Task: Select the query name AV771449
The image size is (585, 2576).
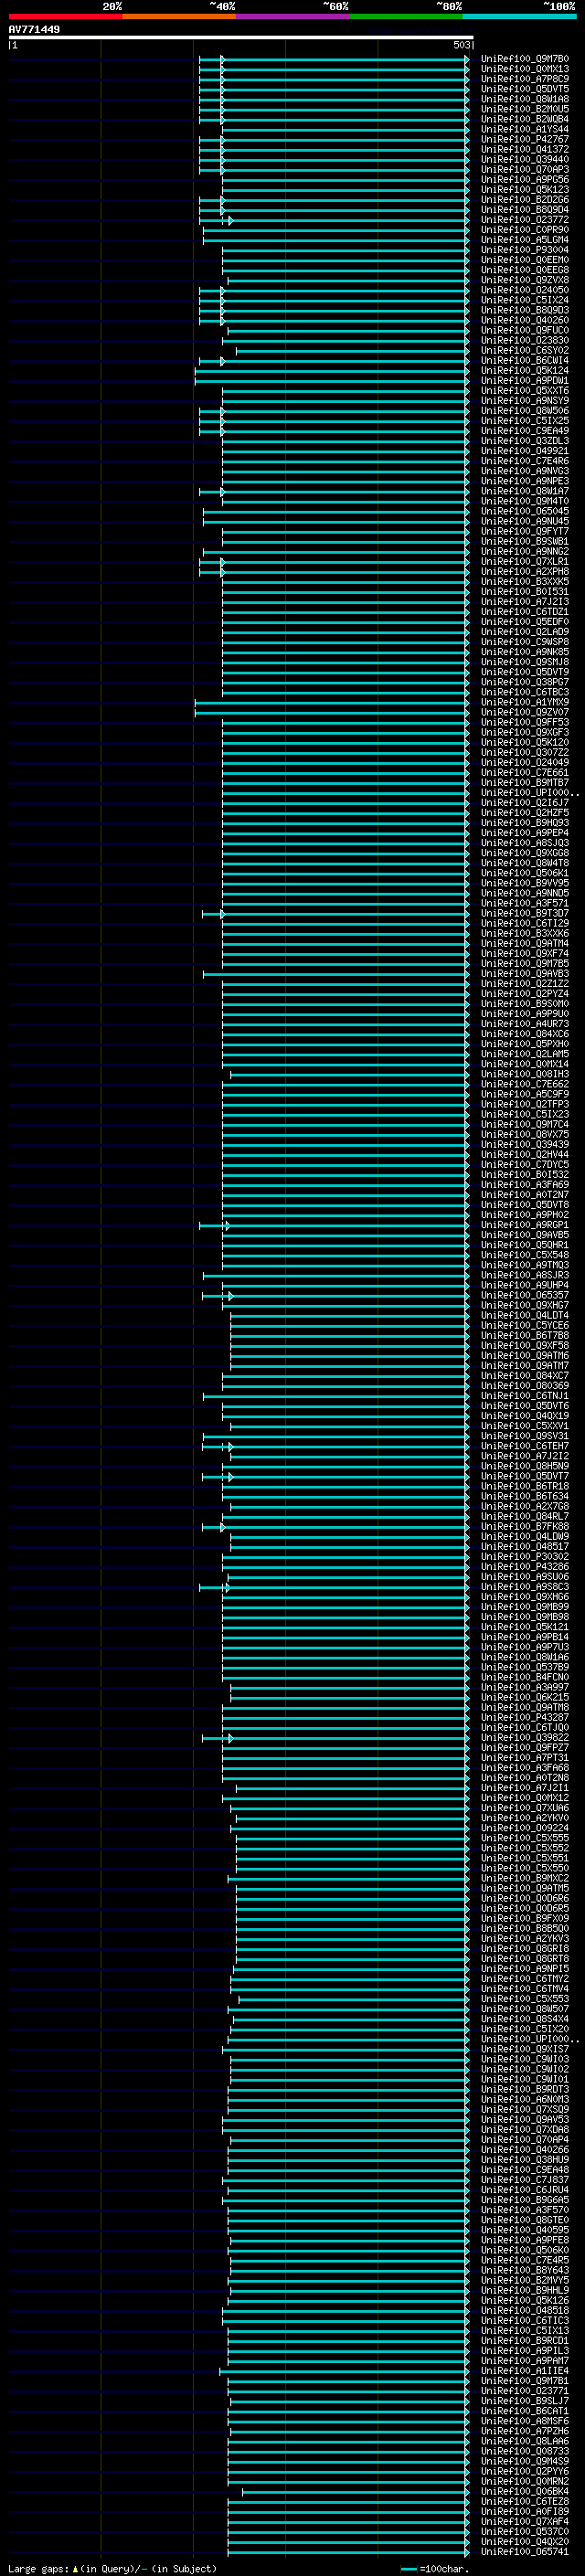Action: [34, 29]
